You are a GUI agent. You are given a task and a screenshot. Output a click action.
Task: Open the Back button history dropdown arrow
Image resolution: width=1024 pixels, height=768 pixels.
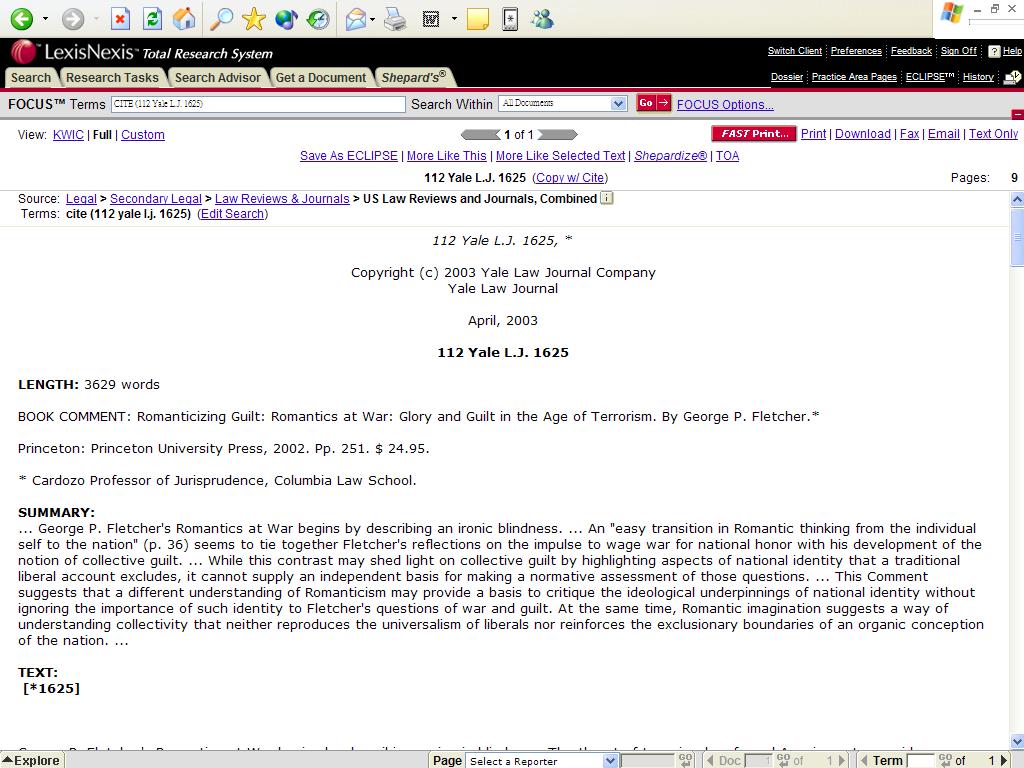pyautogui.click(x=45, y=19)
